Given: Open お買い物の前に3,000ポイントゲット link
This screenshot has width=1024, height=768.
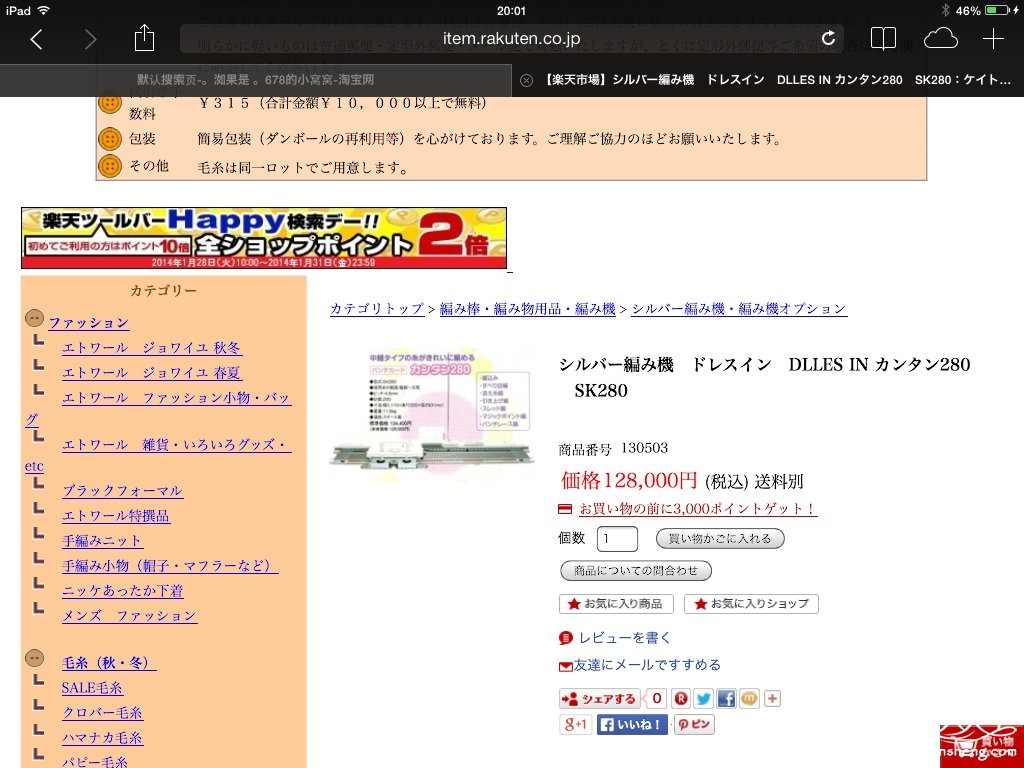Looking at the screenshot, I should 698,509.
